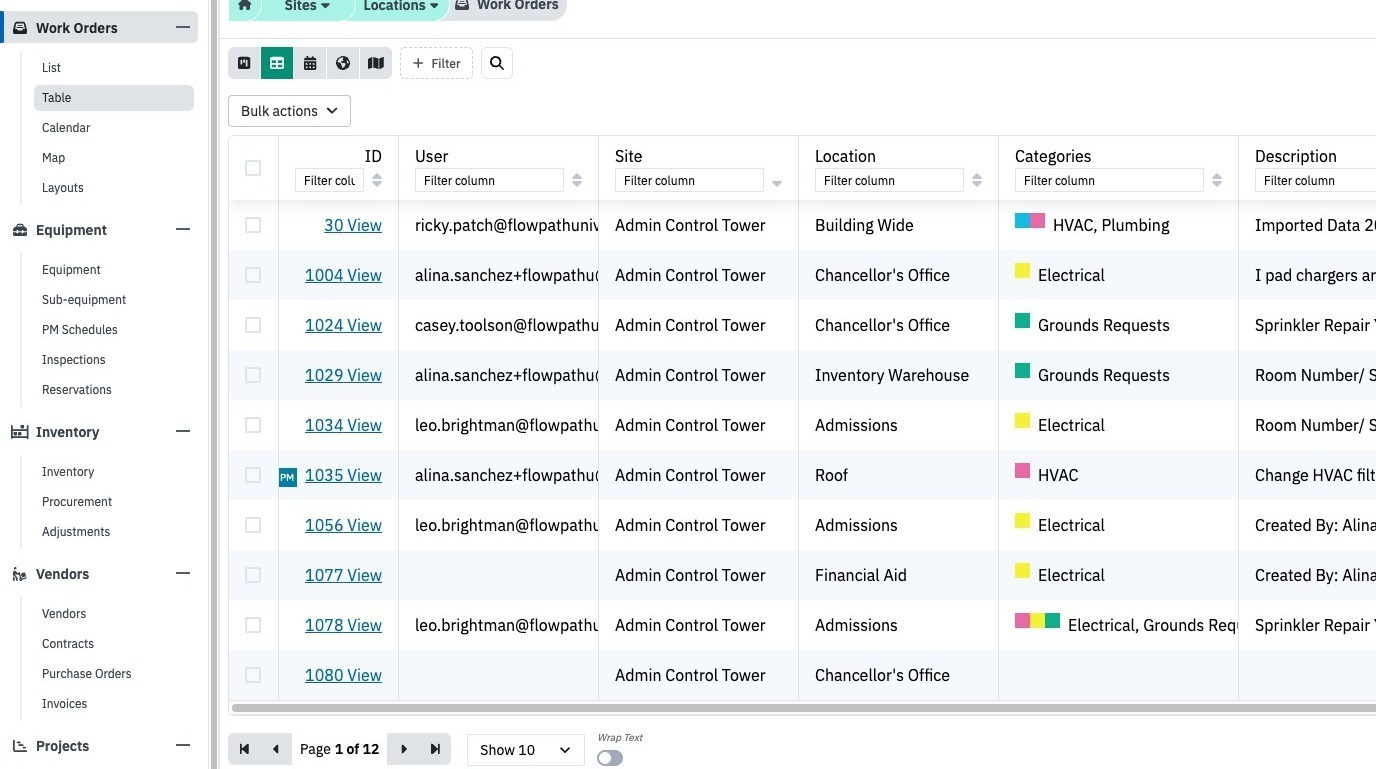Open Calendar in the sidebar

pyautogui.click(x=66, y=128)
